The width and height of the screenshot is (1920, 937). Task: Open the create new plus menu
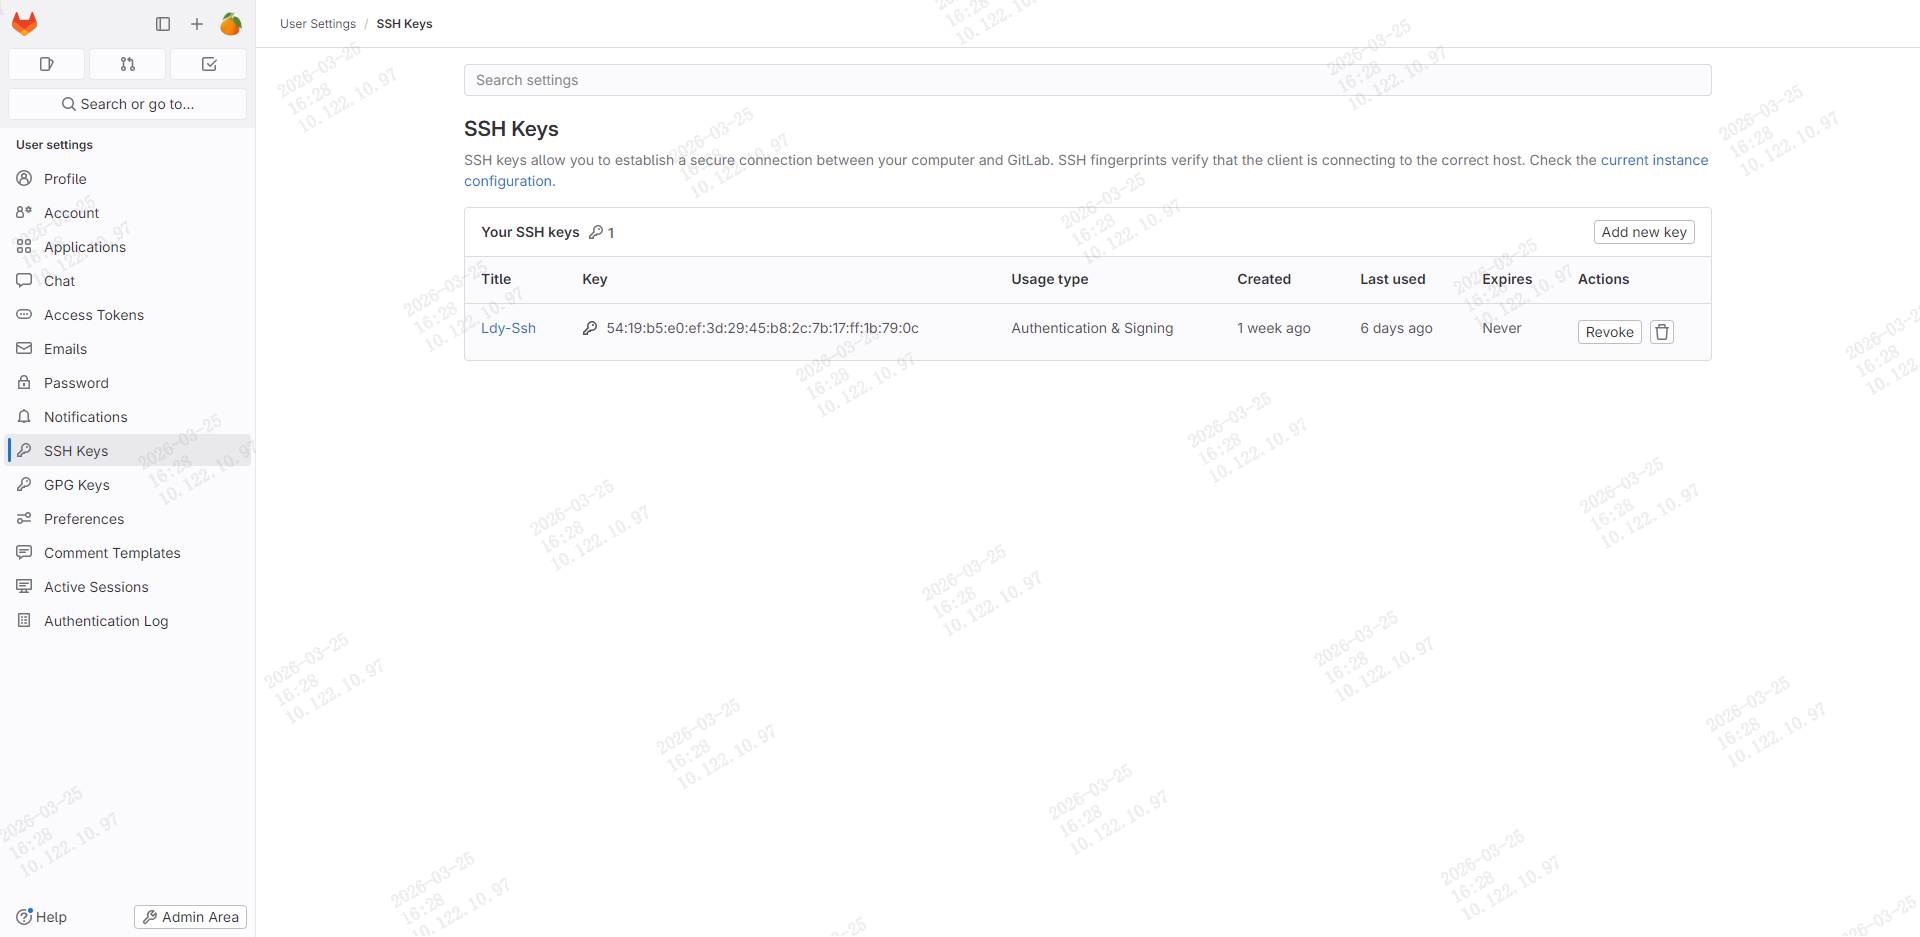[x=197, y=24]
